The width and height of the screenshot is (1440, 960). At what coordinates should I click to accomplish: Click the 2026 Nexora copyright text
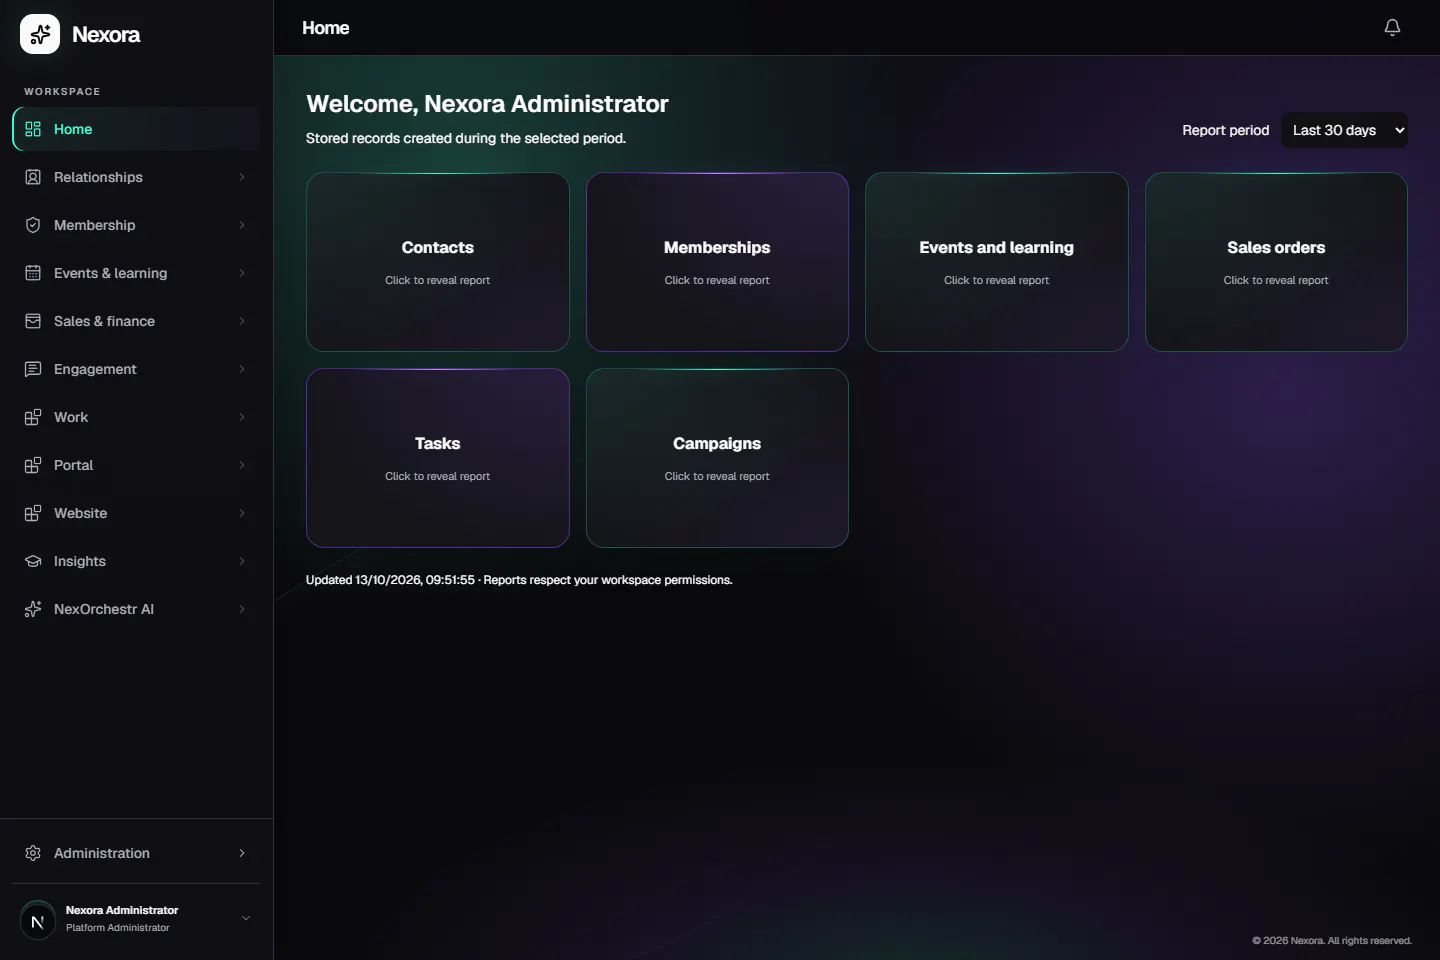[x=1332, y=940]
